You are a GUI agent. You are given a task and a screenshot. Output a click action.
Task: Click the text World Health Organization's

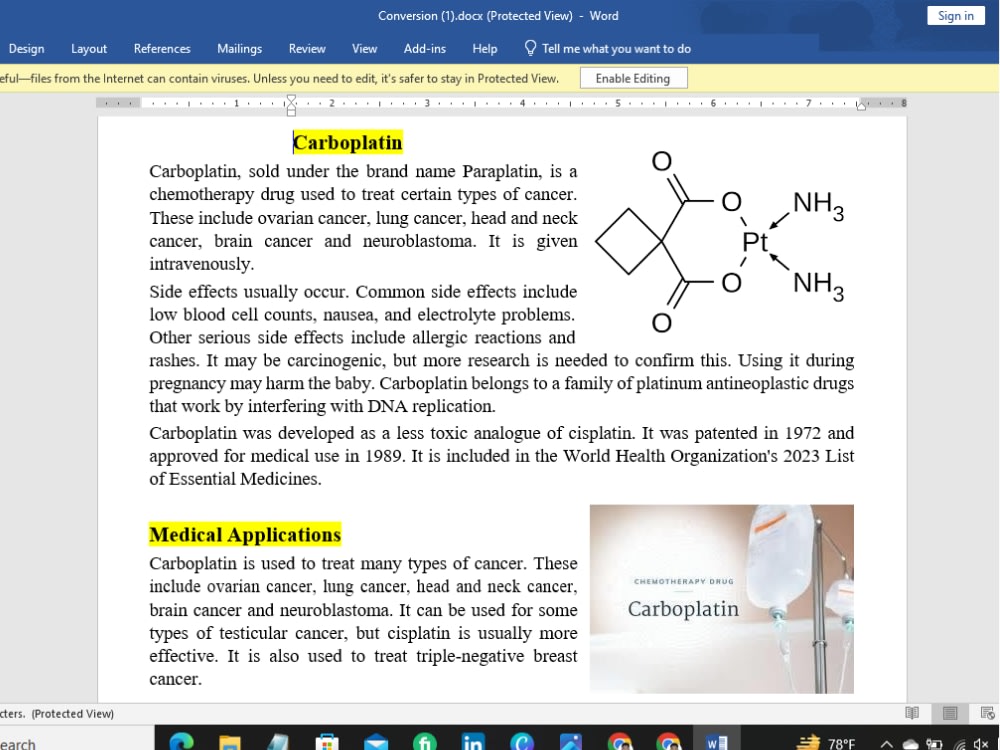click(670, 456)
